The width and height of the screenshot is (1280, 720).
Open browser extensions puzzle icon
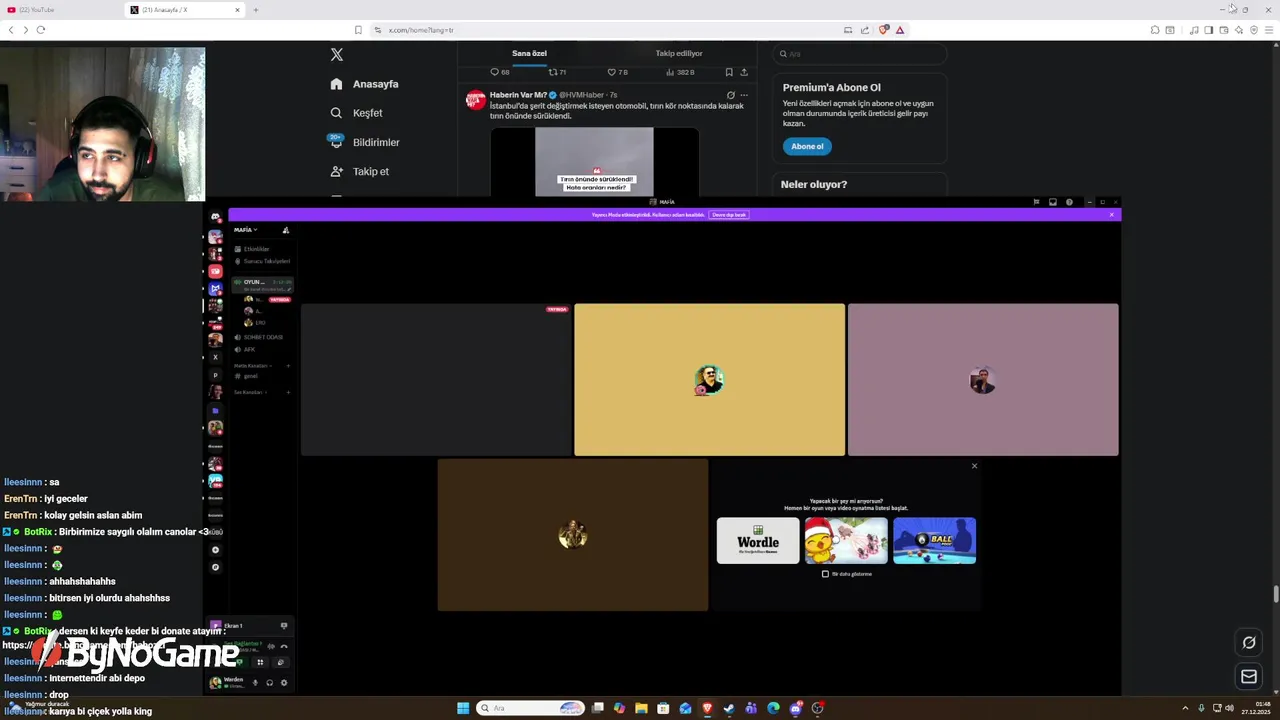pos(1155,30)
